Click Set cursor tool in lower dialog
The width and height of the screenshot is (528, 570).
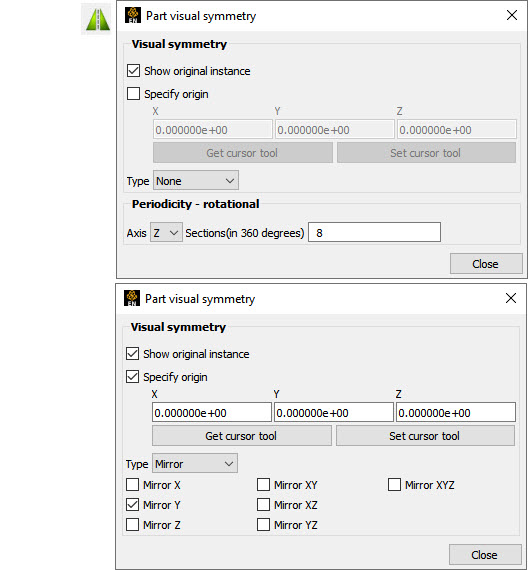click(425, 435)
